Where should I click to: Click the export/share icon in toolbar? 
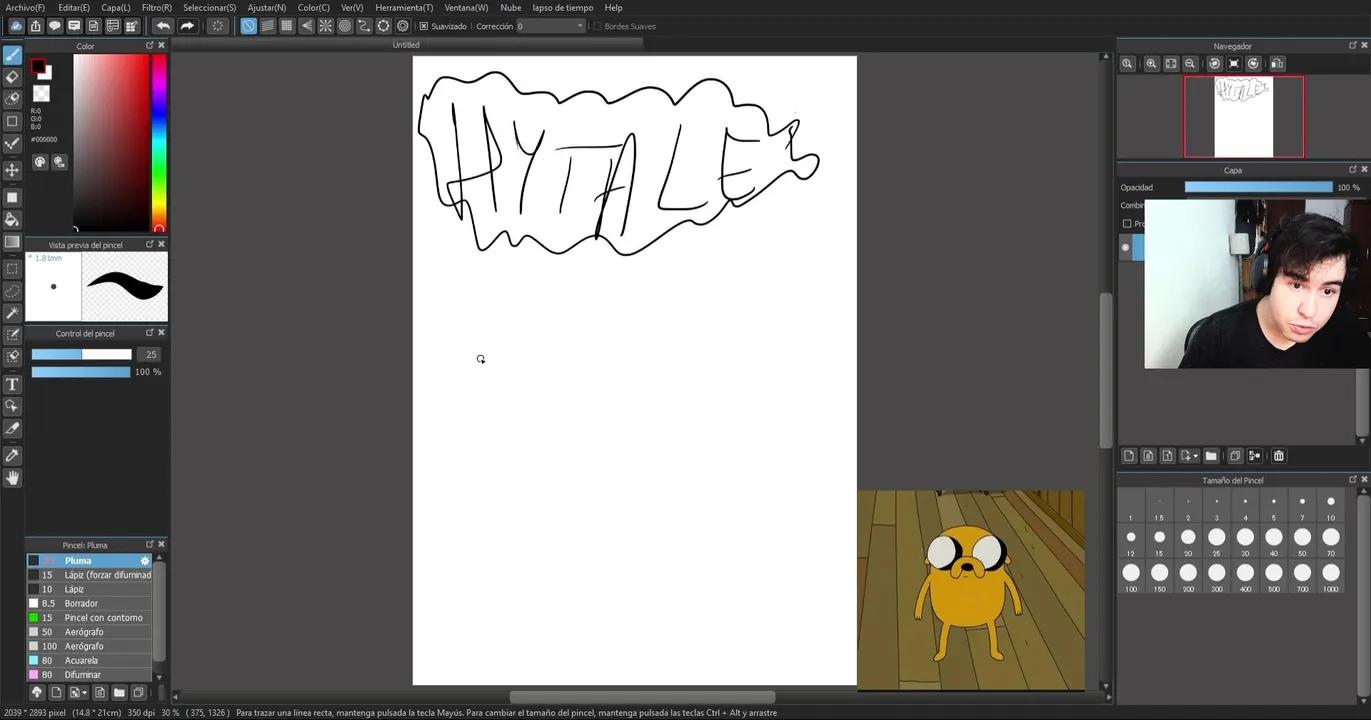35,26
